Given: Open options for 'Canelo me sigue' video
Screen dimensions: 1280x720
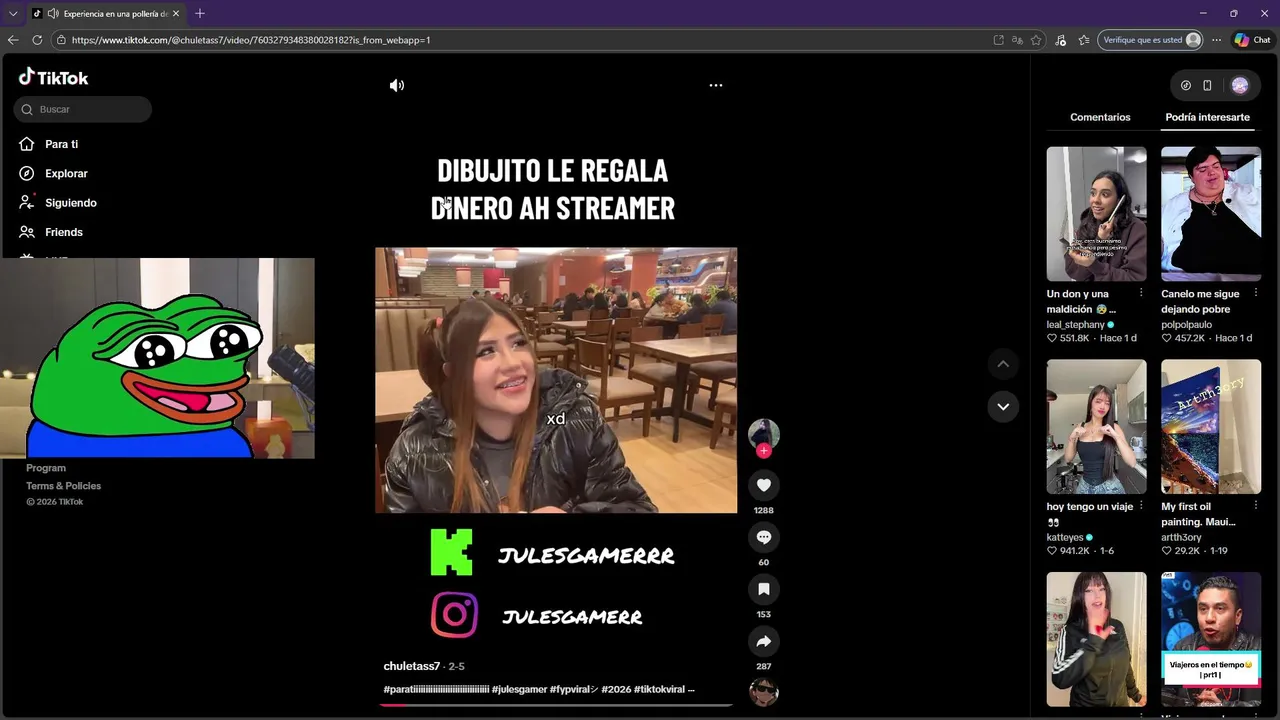Looking at the screenshot, I should coord(1255,293).
